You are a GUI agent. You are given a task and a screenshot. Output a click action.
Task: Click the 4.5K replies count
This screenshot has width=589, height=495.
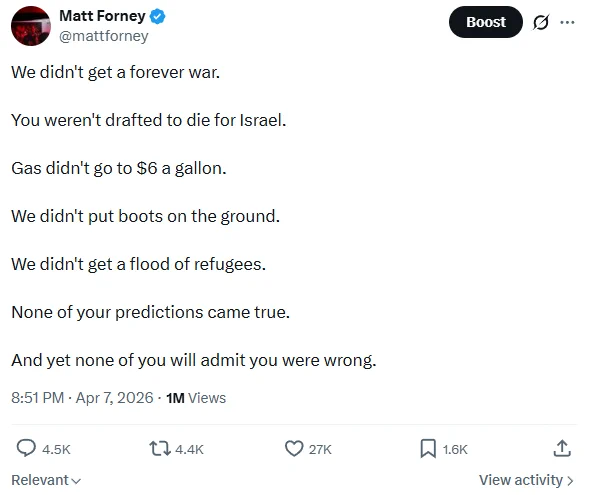pos(56,450)
